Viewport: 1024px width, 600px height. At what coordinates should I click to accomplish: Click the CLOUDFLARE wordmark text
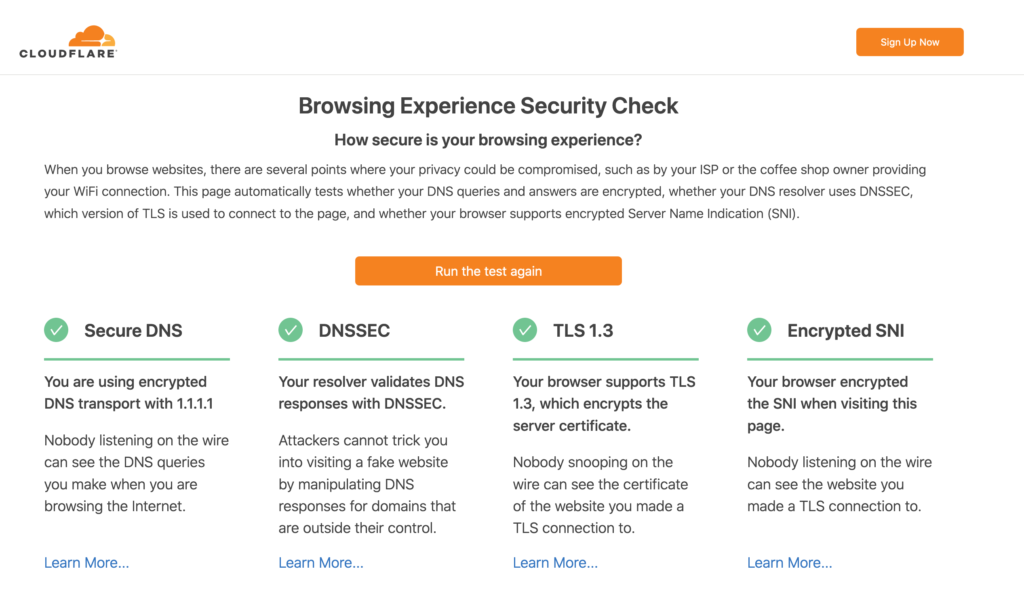(68, 54)
